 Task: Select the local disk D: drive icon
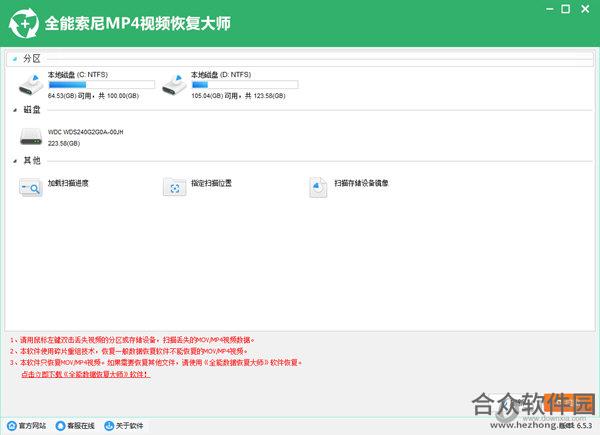click(174, 85)
